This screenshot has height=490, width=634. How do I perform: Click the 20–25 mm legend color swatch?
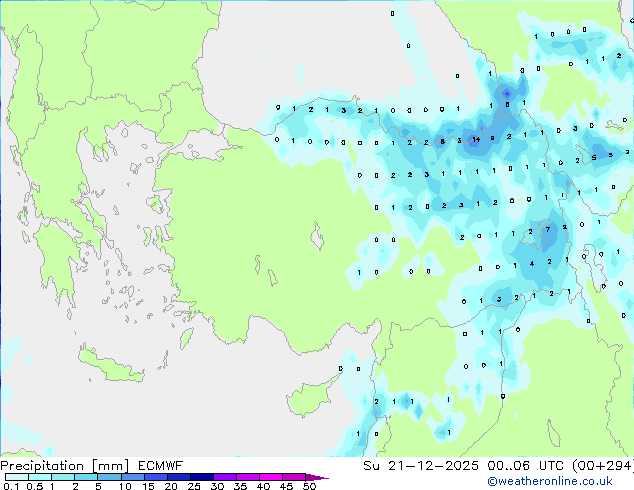tap(178, 477)
